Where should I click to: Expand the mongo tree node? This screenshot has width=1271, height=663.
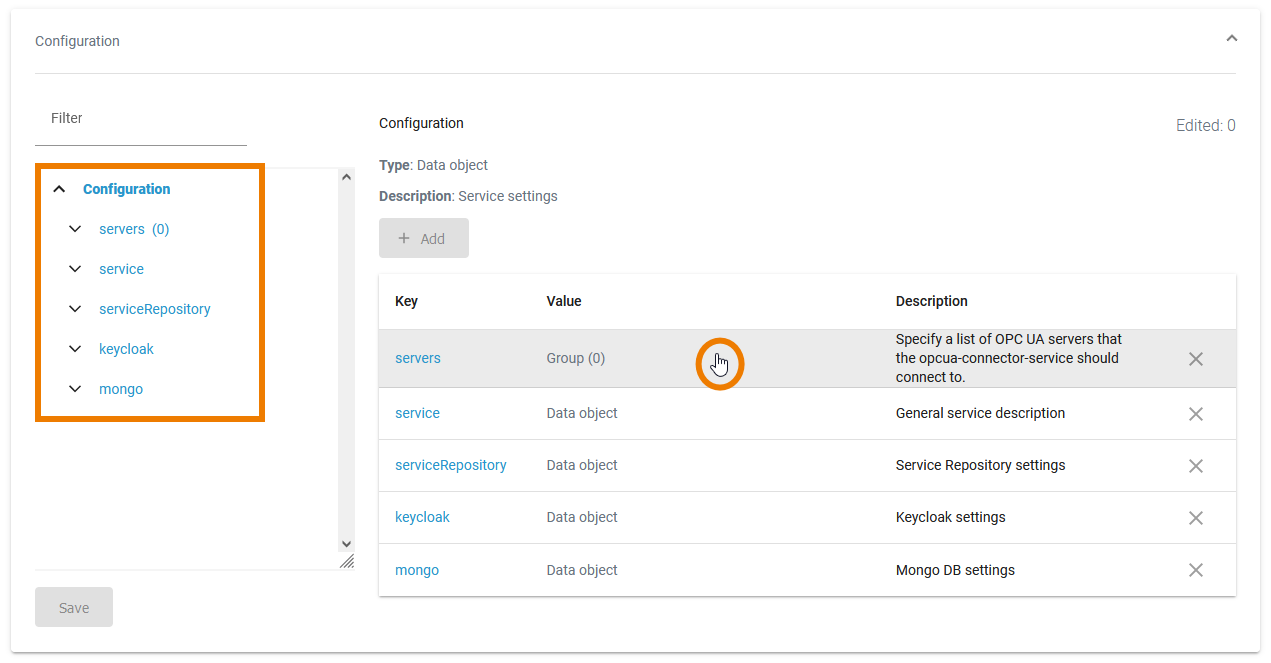pos(75,388)
